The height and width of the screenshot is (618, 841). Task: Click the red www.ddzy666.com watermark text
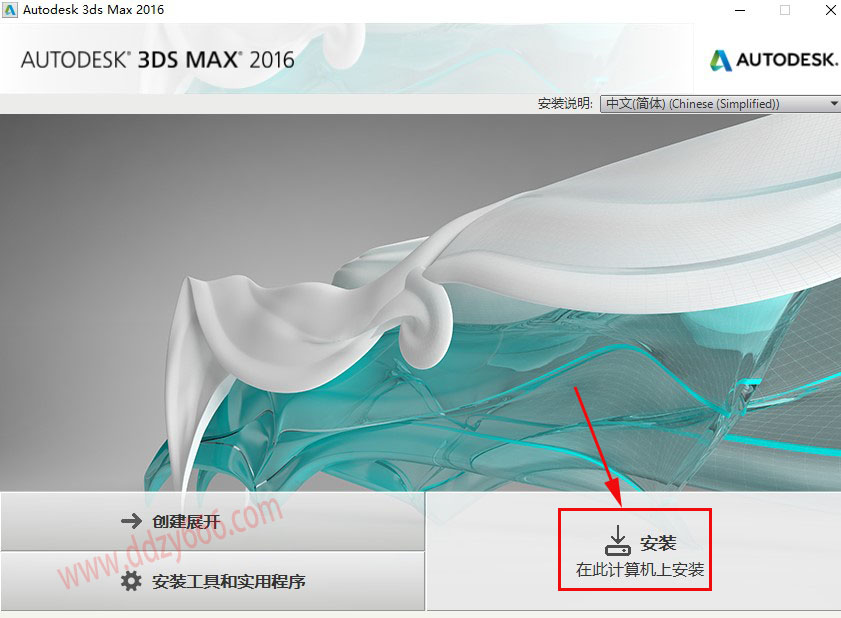171,543
